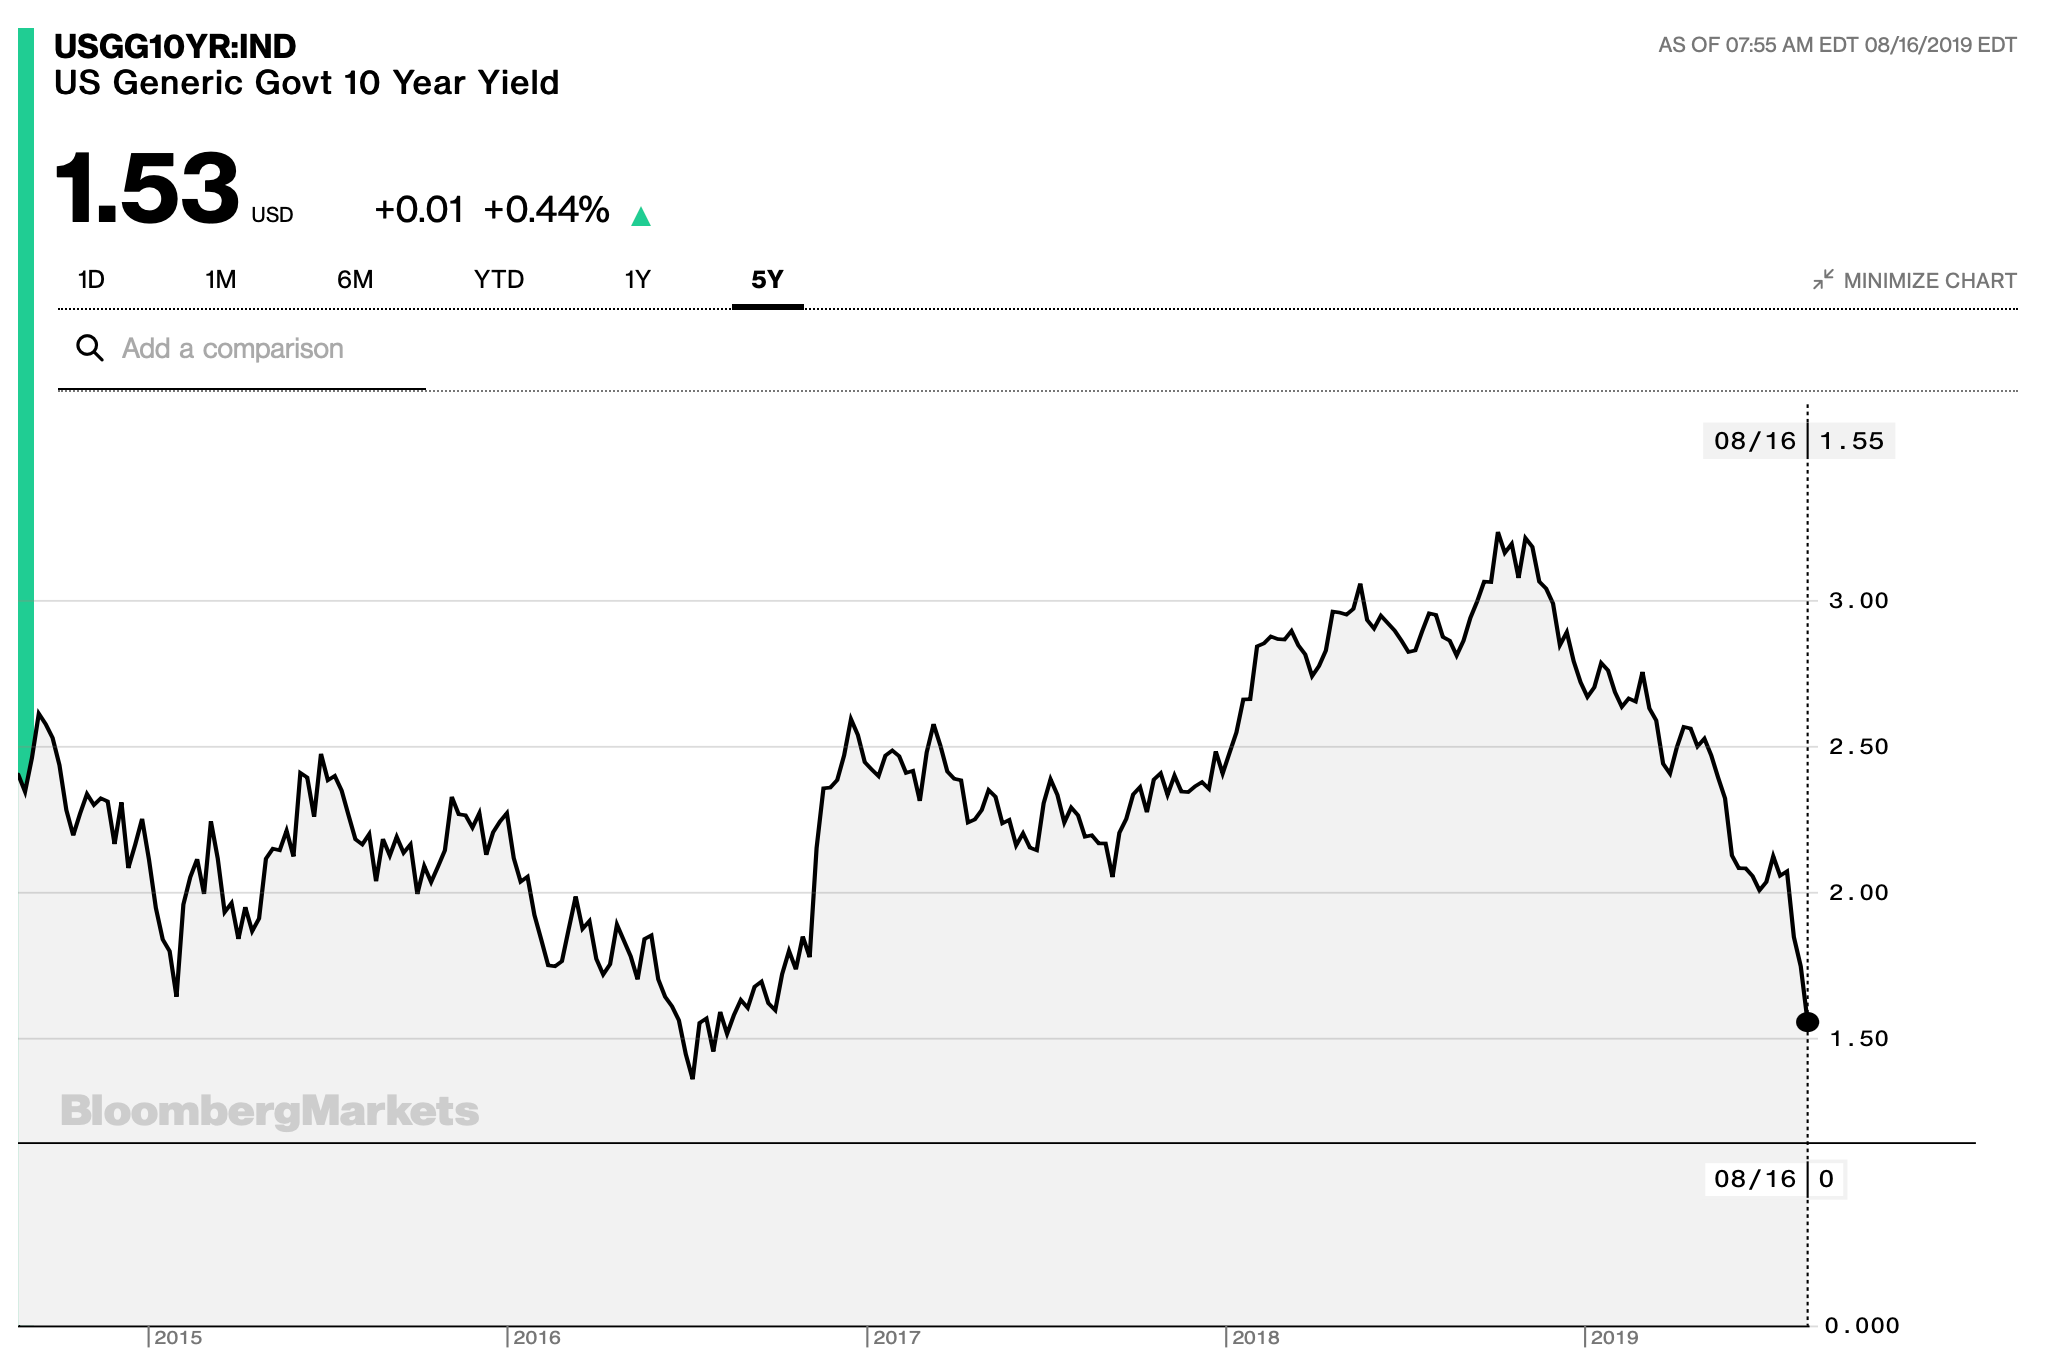Select the 2019 label on the time axis
Screen dimensions: 2048x1352
[1614, 1337]
